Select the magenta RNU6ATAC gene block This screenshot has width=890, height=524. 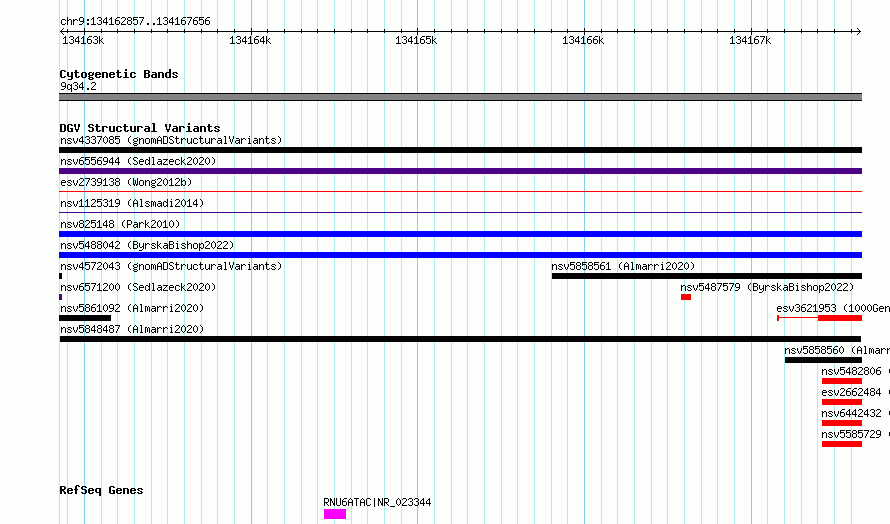335,514
